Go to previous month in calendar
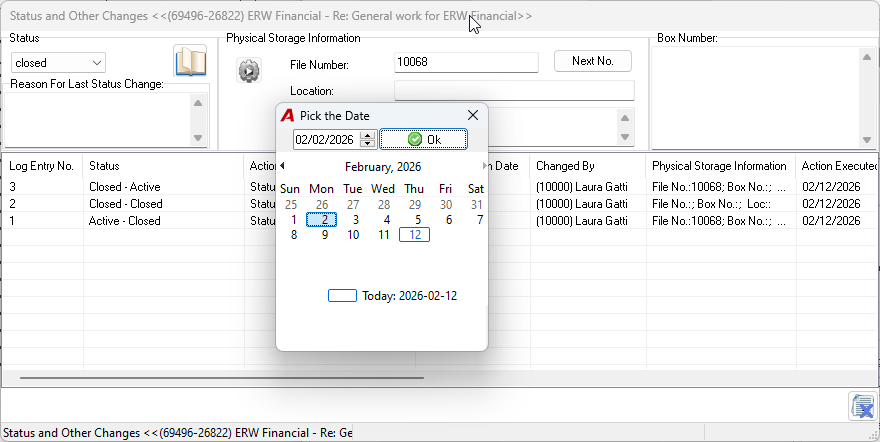The width and height of the screenshot is (880, 442). [282, 165]
